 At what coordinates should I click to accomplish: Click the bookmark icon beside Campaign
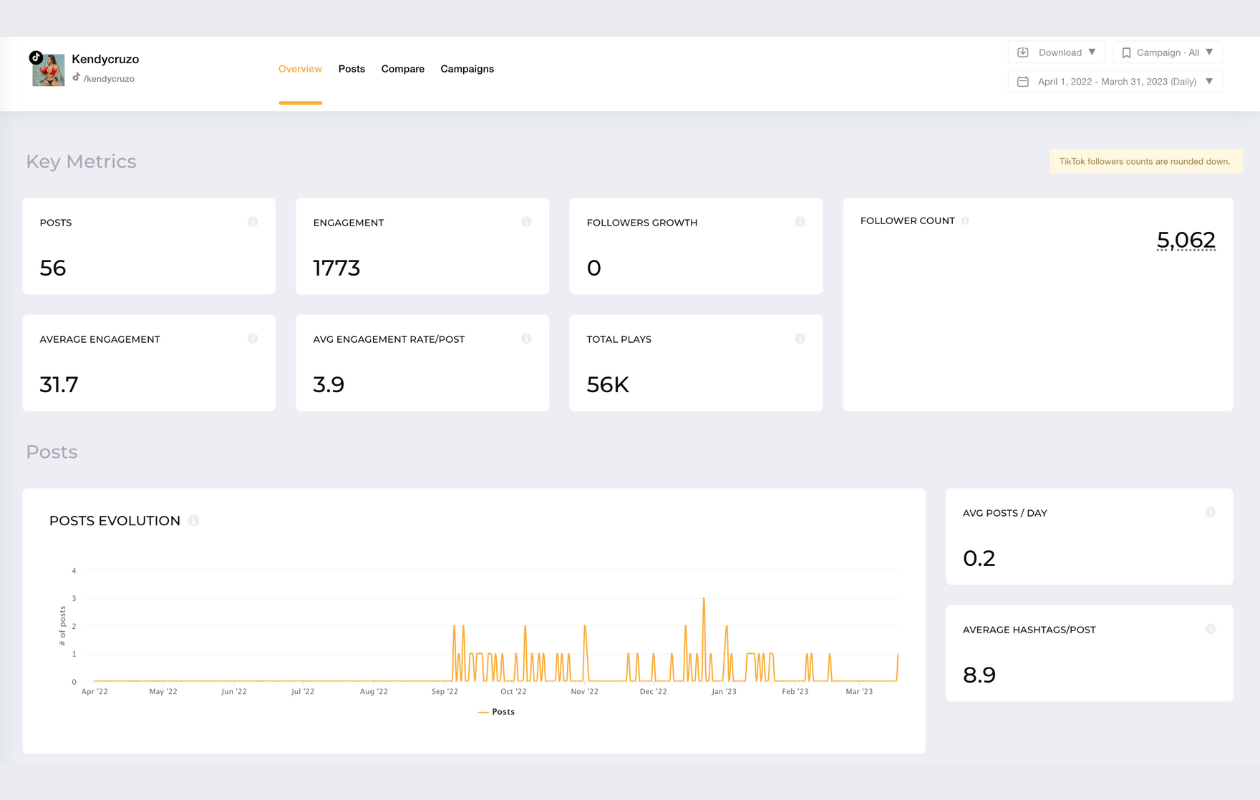click(x=1126, y=52)
